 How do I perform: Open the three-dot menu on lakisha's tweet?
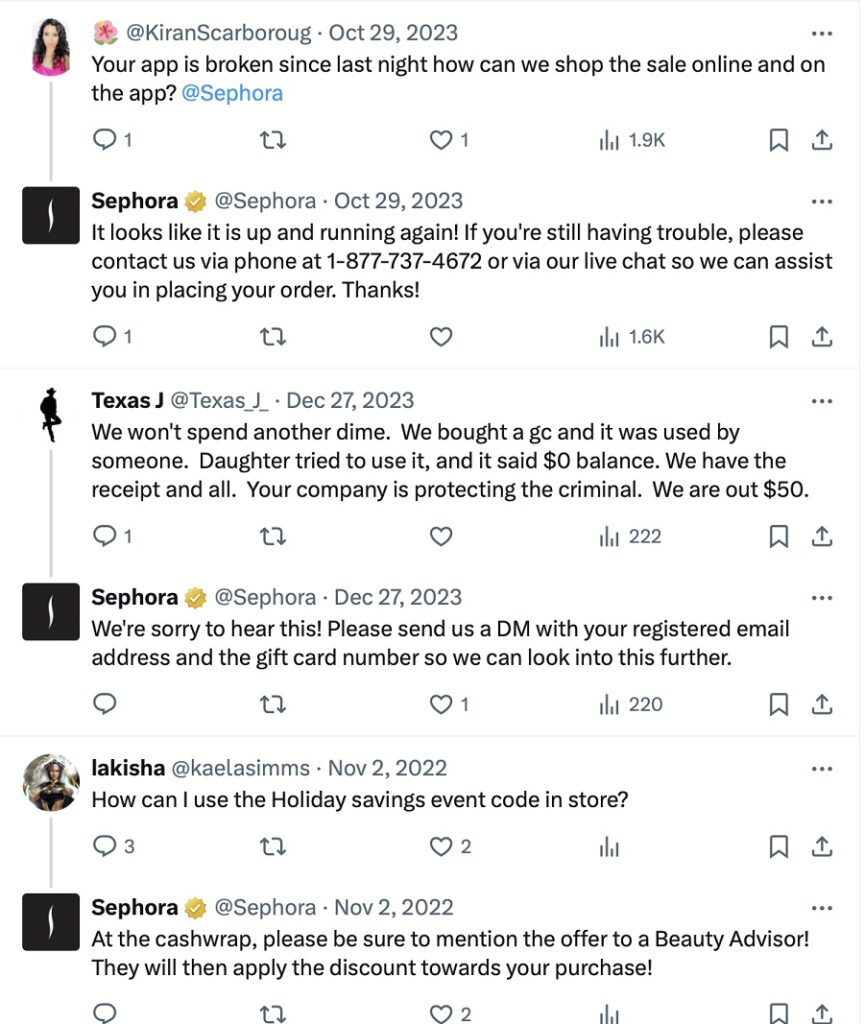822,769
